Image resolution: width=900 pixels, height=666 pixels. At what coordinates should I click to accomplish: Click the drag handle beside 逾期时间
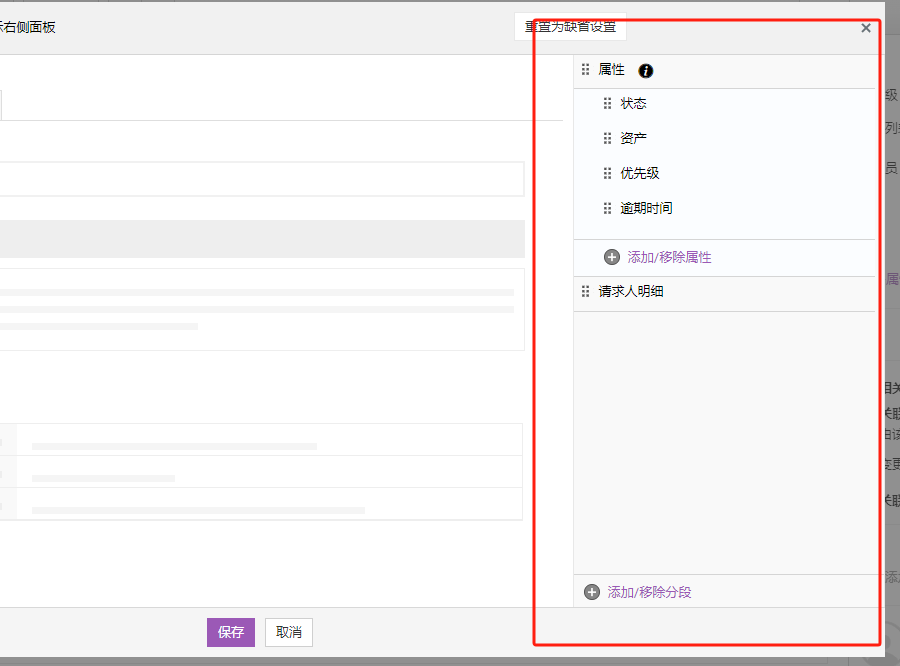607,208
